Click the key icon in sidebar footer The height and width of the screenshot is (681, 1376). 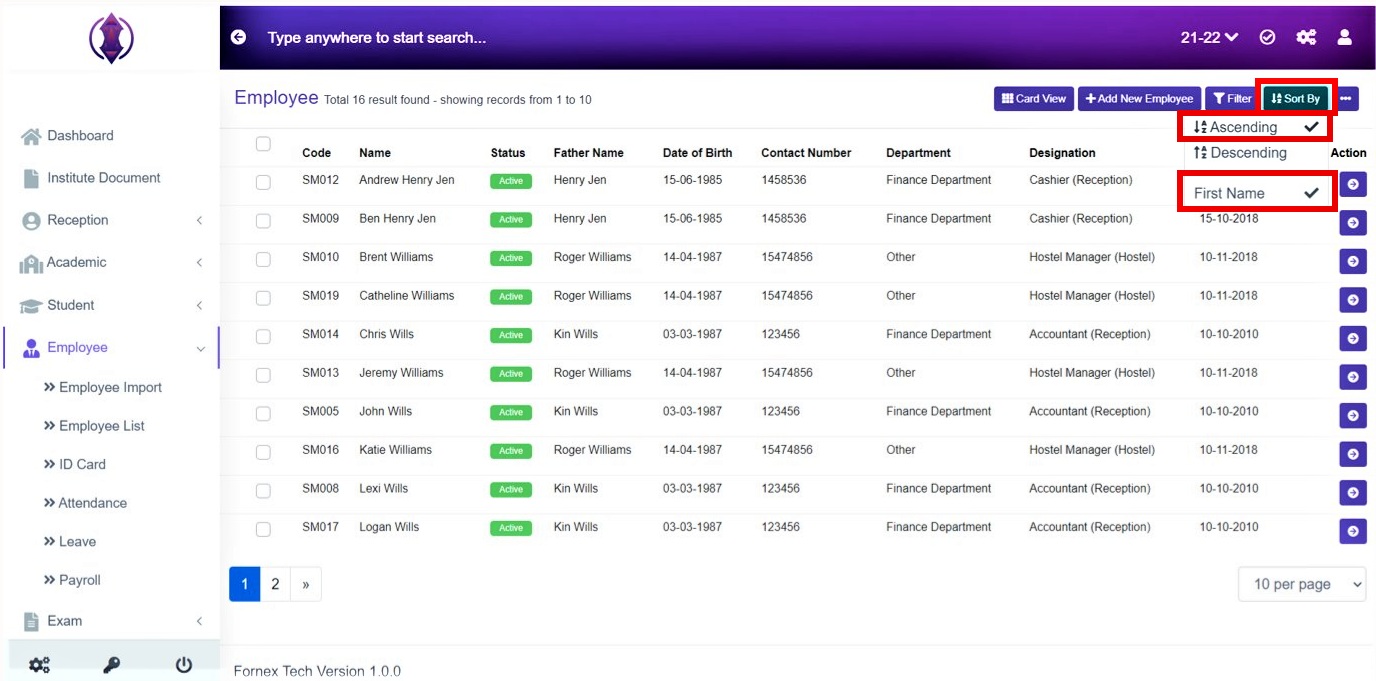[x=111, y=665]
